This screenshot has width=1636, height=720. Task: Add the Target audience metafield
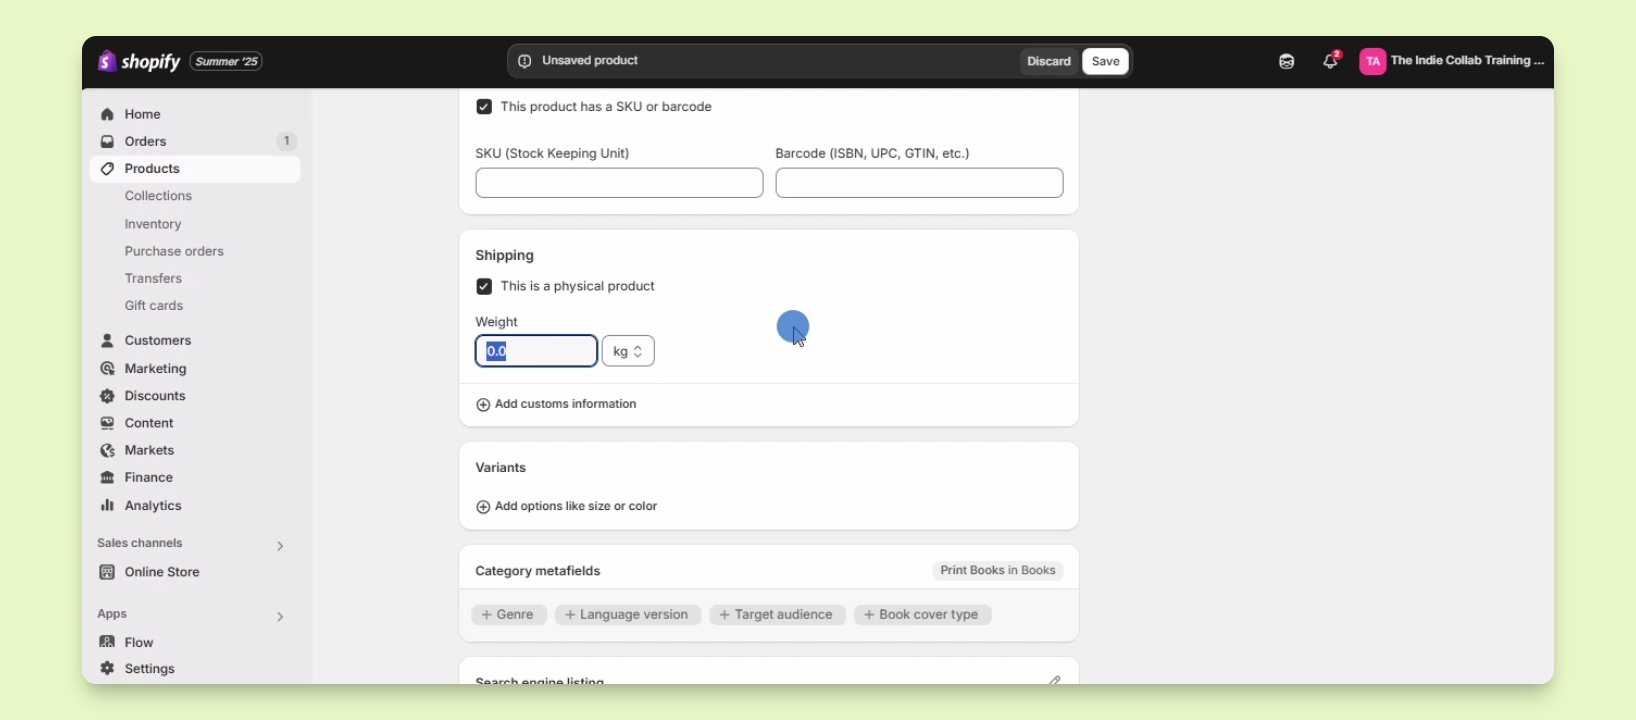777,615
